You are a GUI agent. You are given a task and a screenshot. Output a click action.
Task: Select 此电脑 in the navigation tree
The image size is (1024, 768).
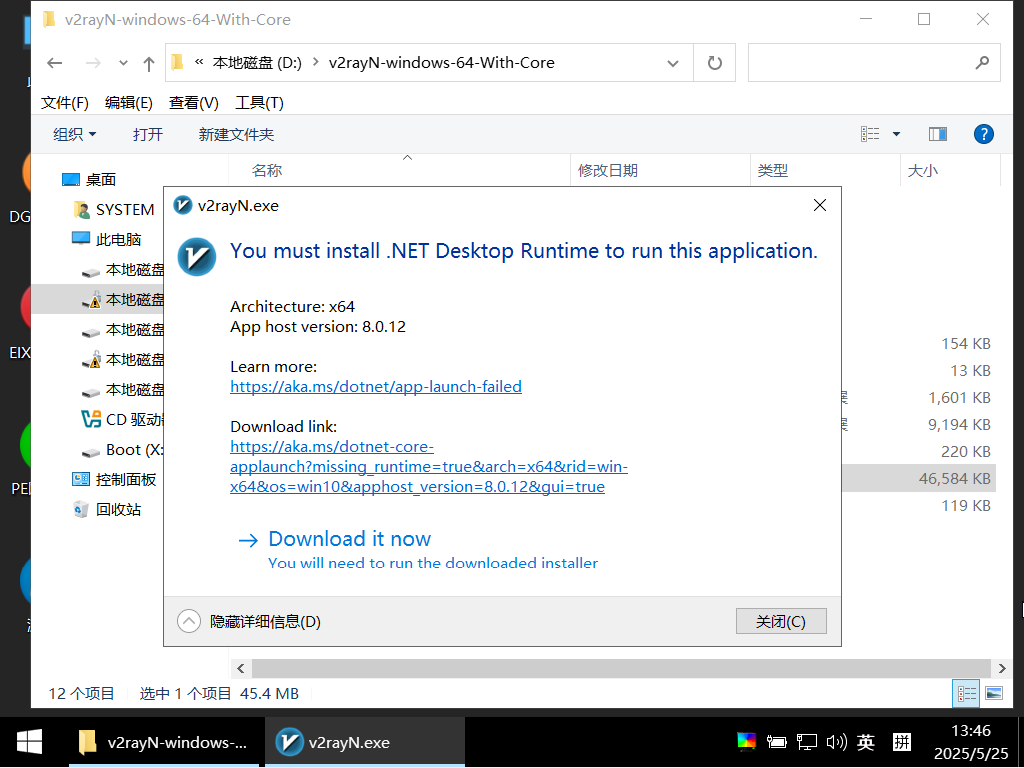click(x=106, y=240)
